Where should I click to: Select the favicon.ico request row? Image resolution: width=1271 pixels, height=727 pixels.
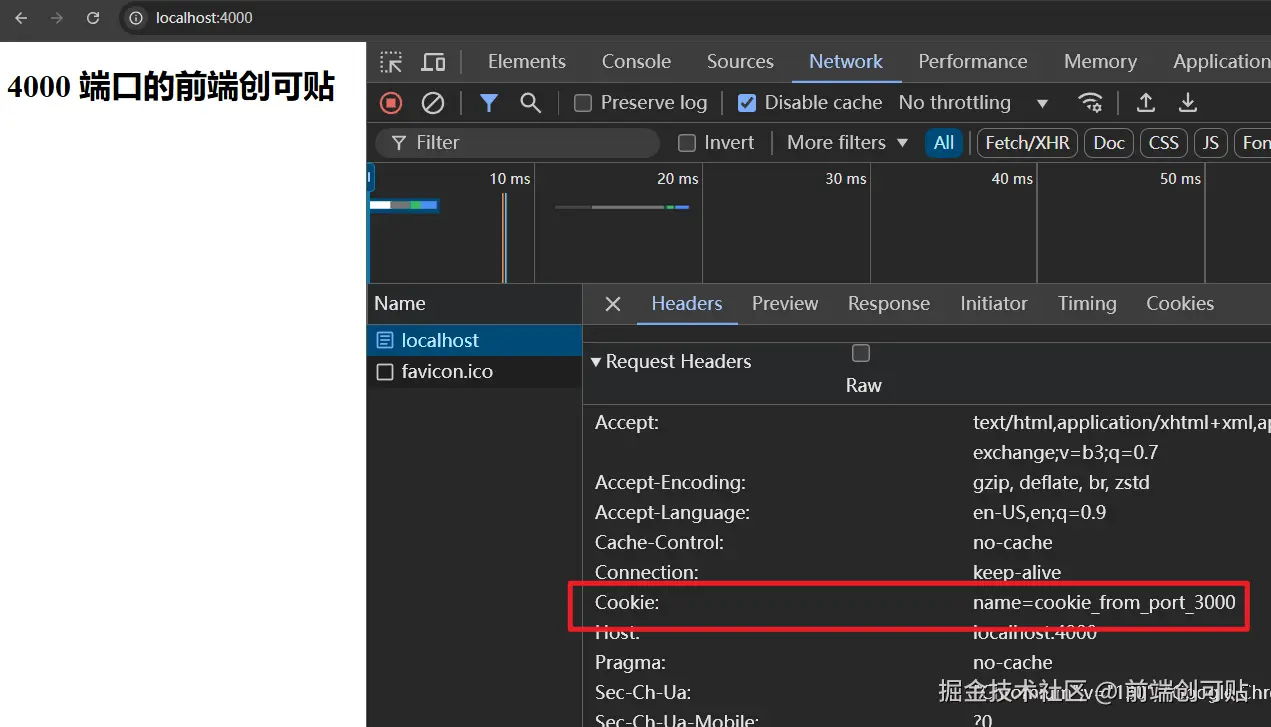click(x=474, y=372)
